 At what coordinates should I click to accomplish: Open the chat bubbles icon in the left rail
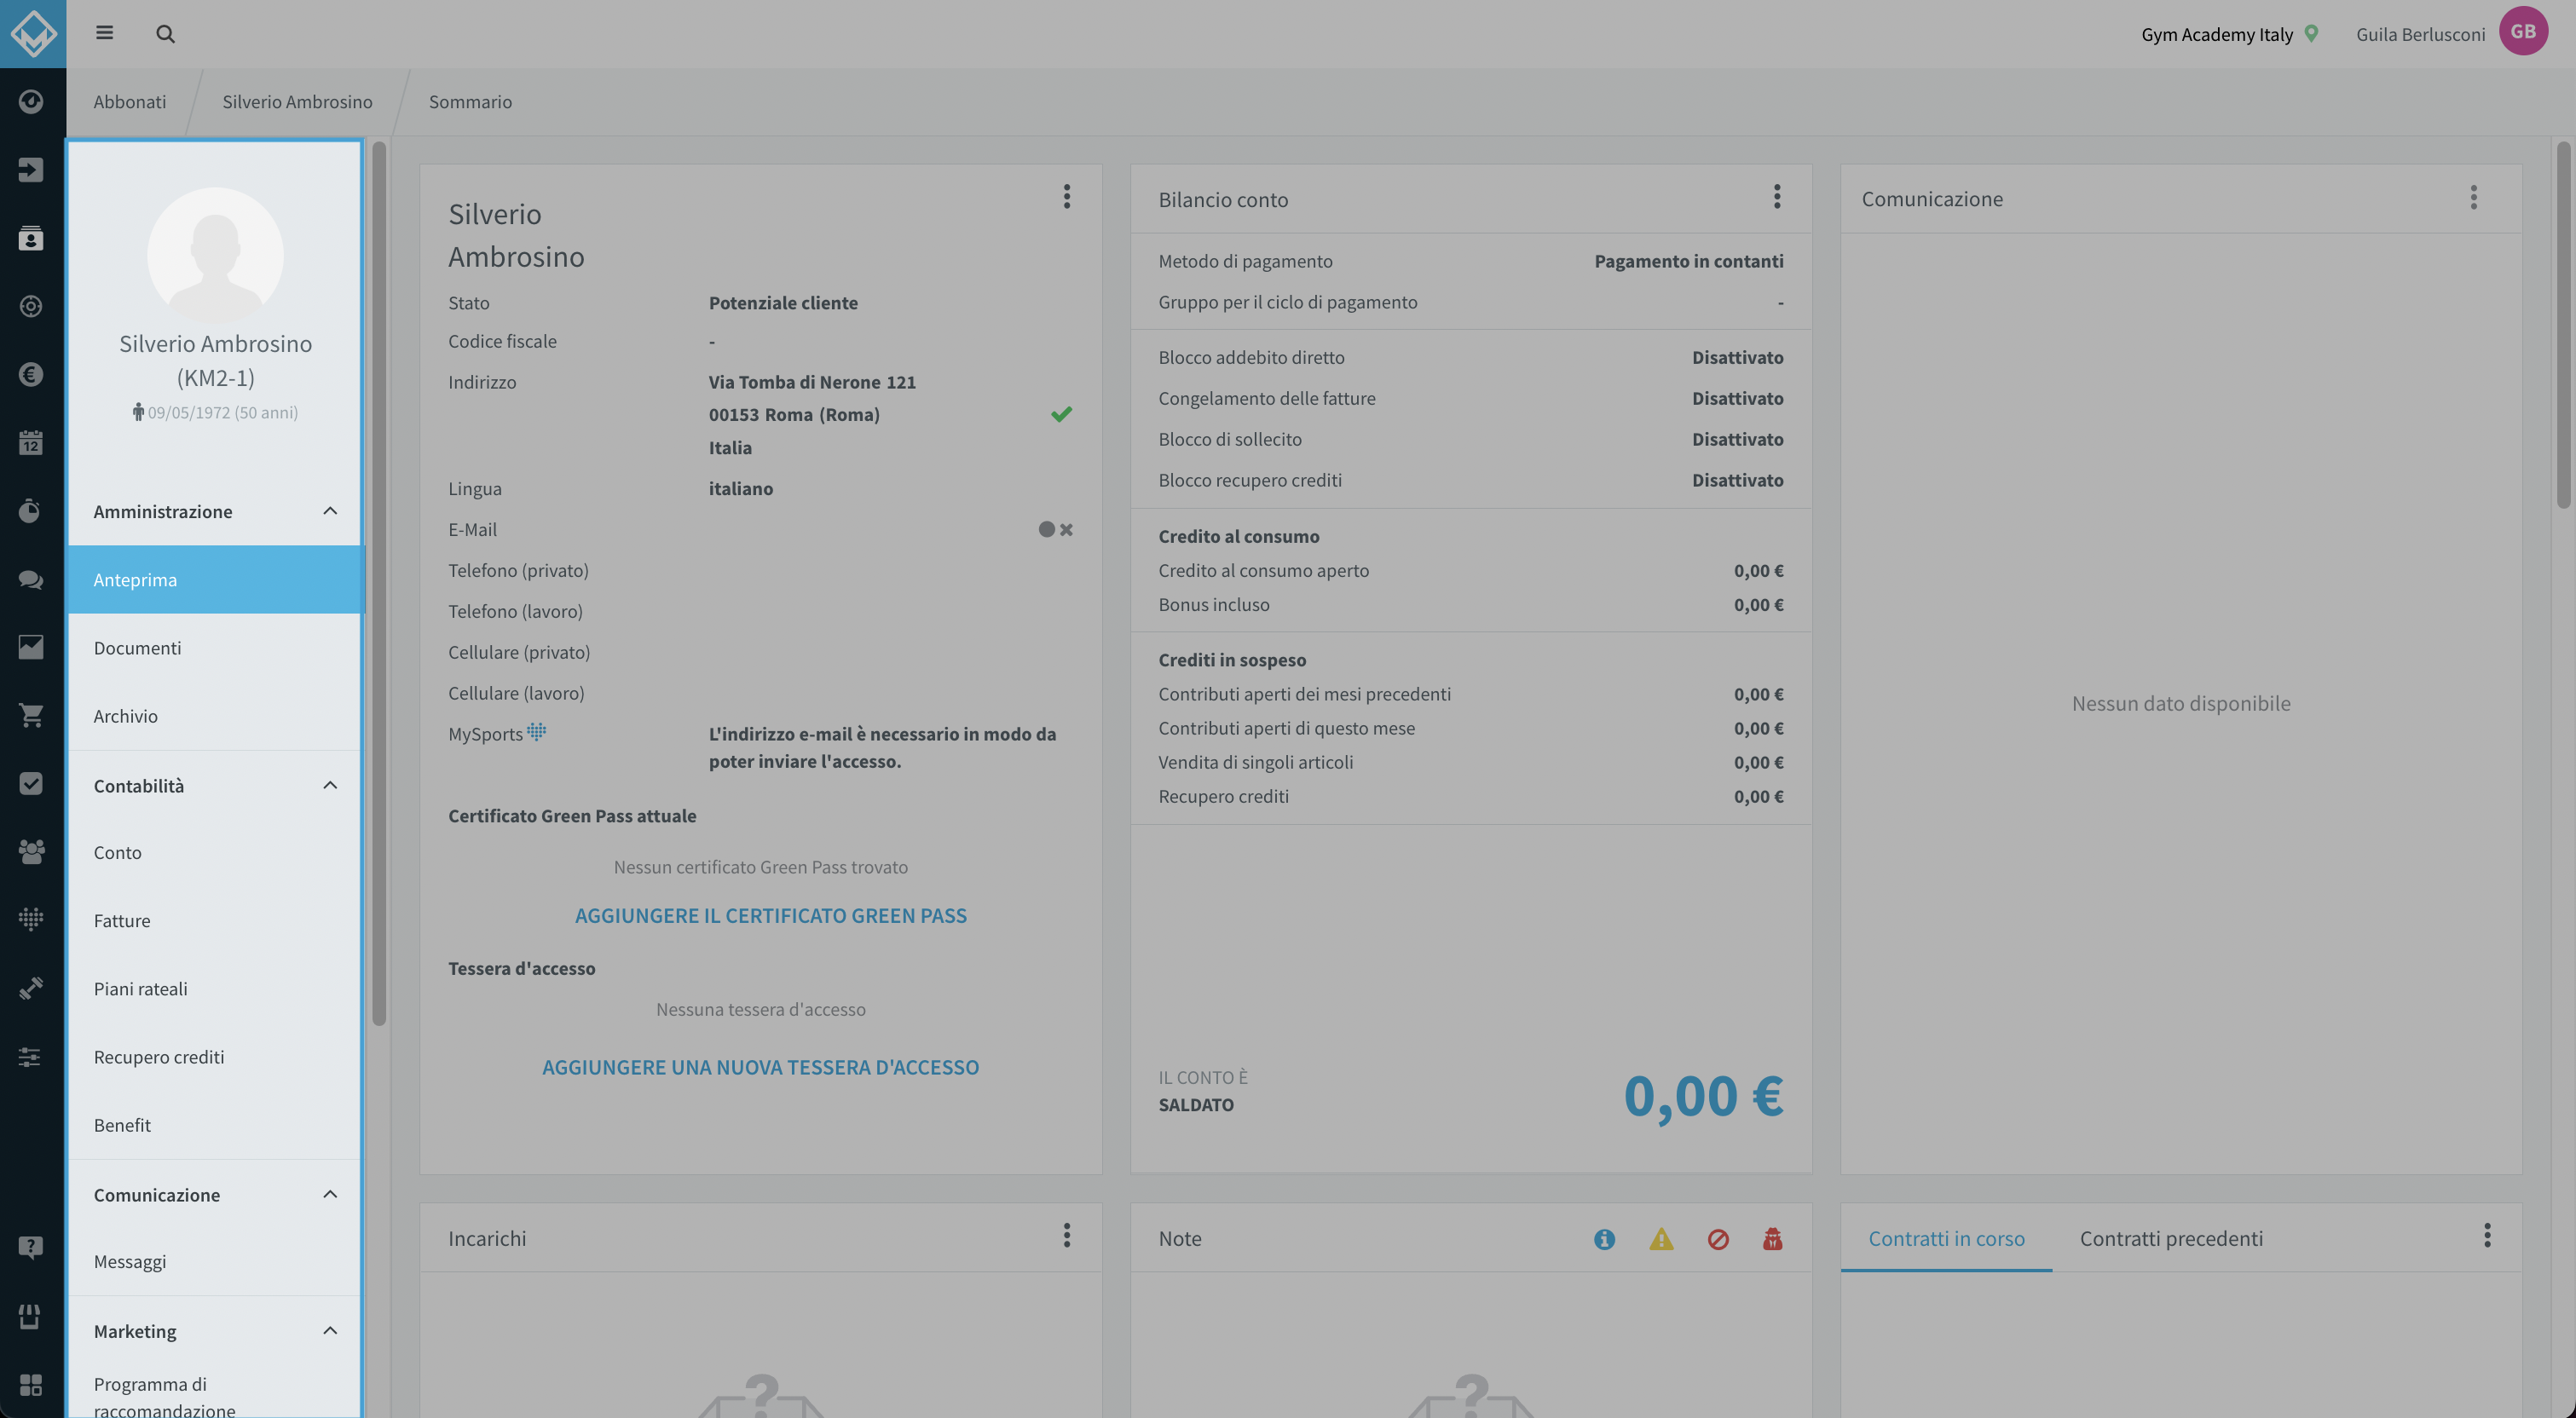[x=31, y=579]
